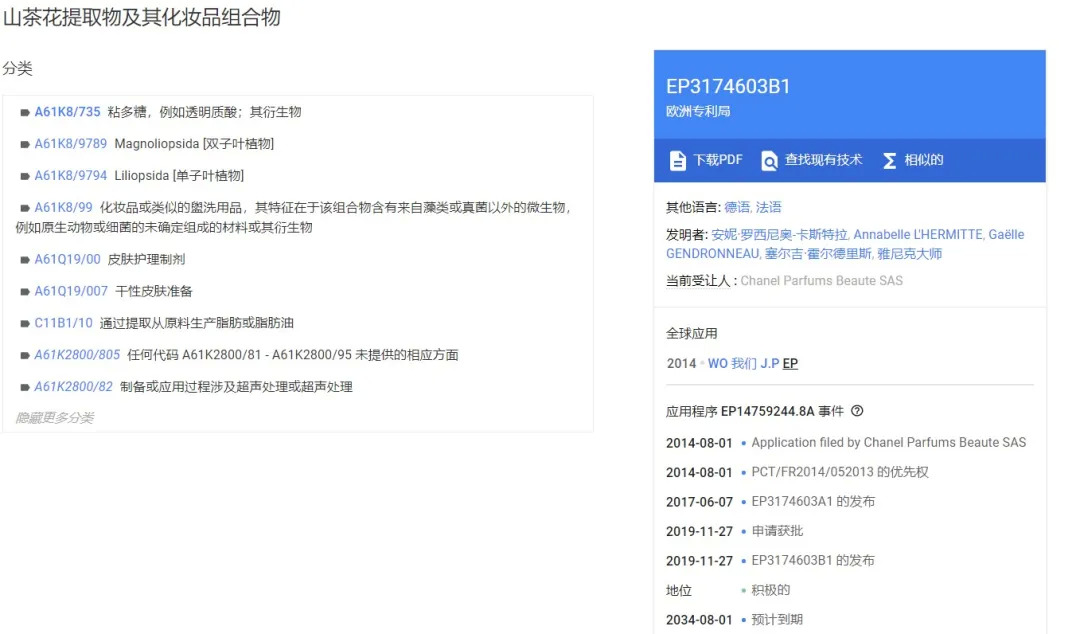The image size is (1080, 634).
Task: Click the tag icon beside A61K8/99
Action: [25, 207]
